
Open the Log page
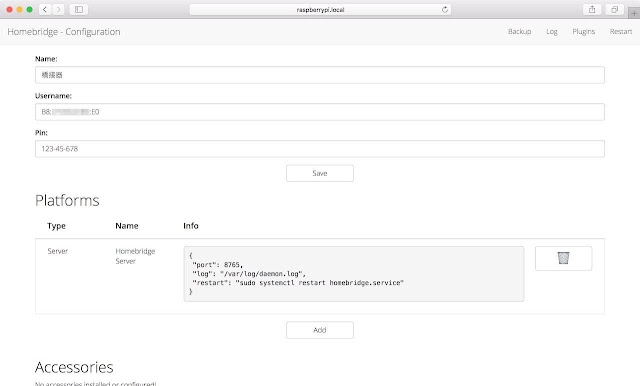[551, 31]
